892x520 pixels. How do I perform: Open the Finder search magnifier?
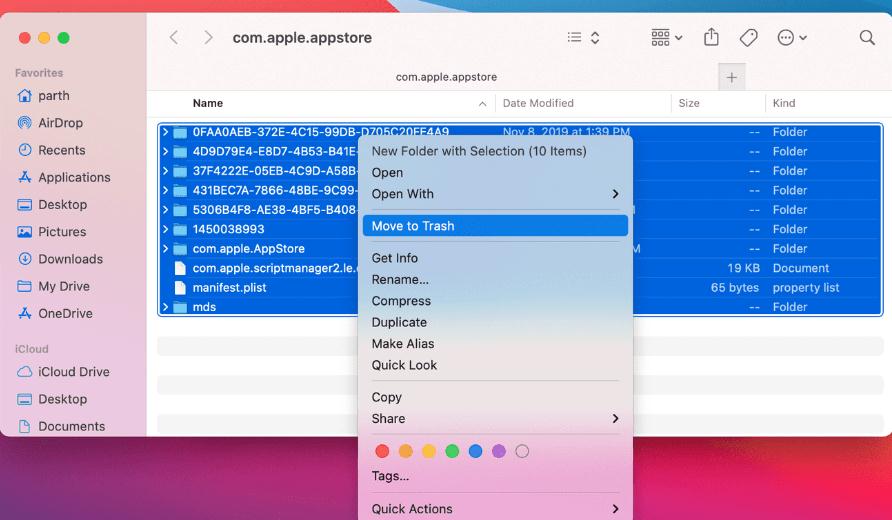coord(867,37)
